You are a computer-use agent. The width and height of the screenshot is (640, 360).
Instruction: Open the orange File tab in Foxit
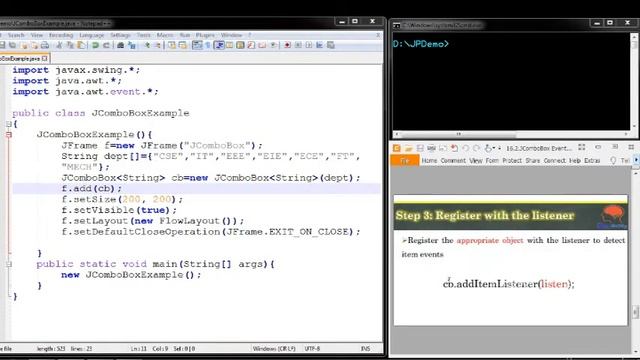[404, 160]
